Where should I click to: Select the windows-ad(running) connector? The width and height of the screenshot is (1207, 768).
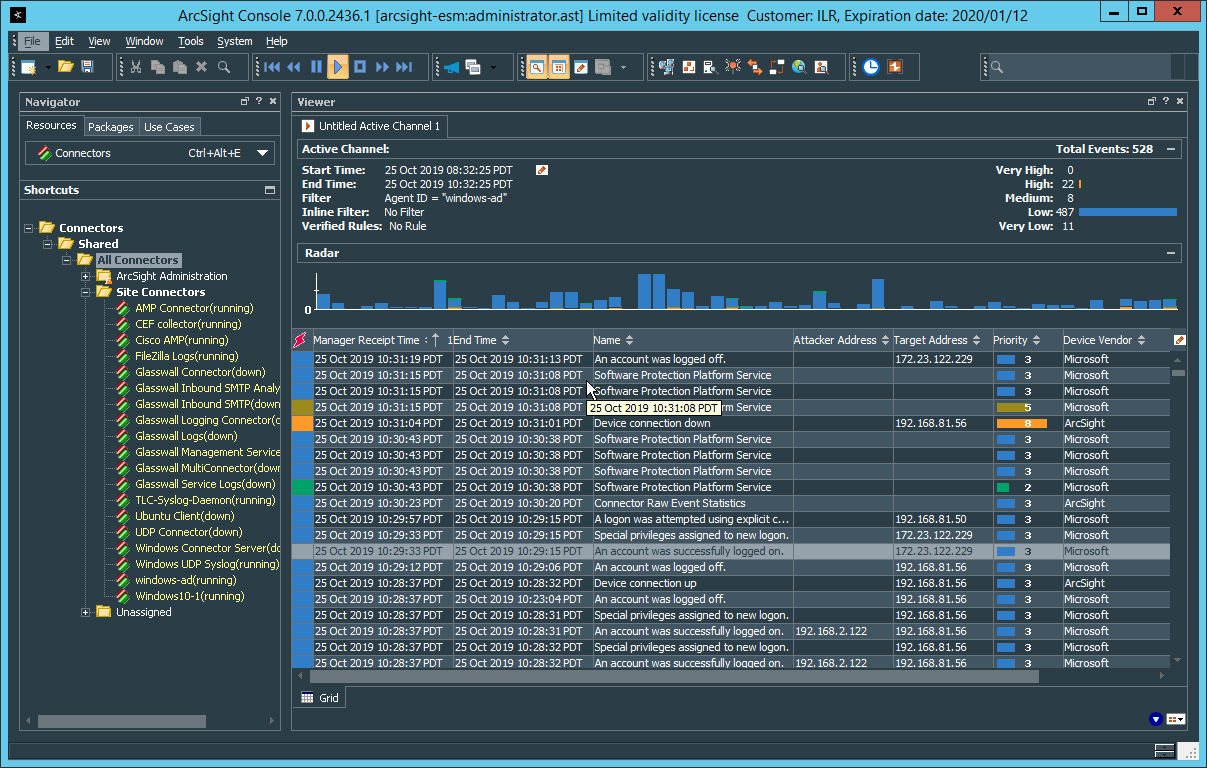(185, 580)
